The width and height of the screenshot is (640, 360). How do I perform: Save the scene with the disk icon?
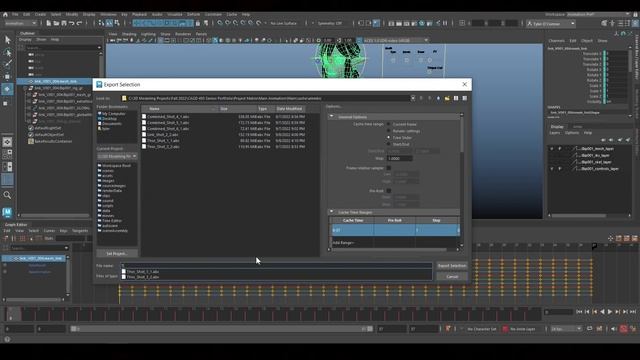coord(64,23)
